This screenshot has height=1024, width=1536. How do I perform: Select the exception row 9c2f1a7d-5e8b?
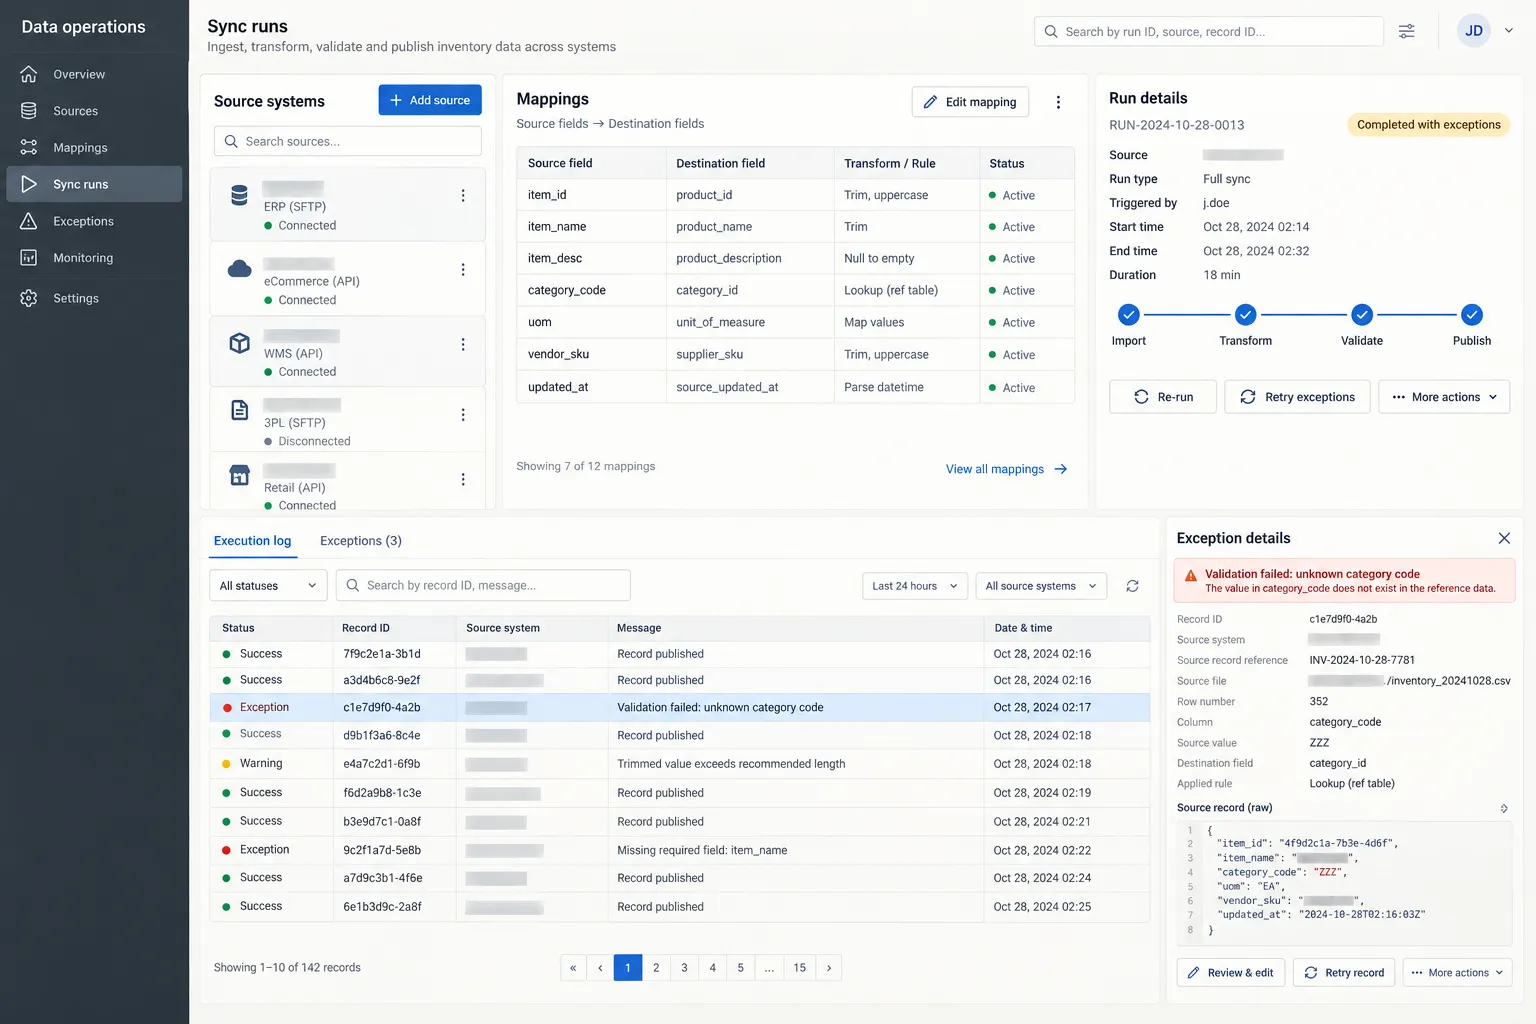click(680, 850)
